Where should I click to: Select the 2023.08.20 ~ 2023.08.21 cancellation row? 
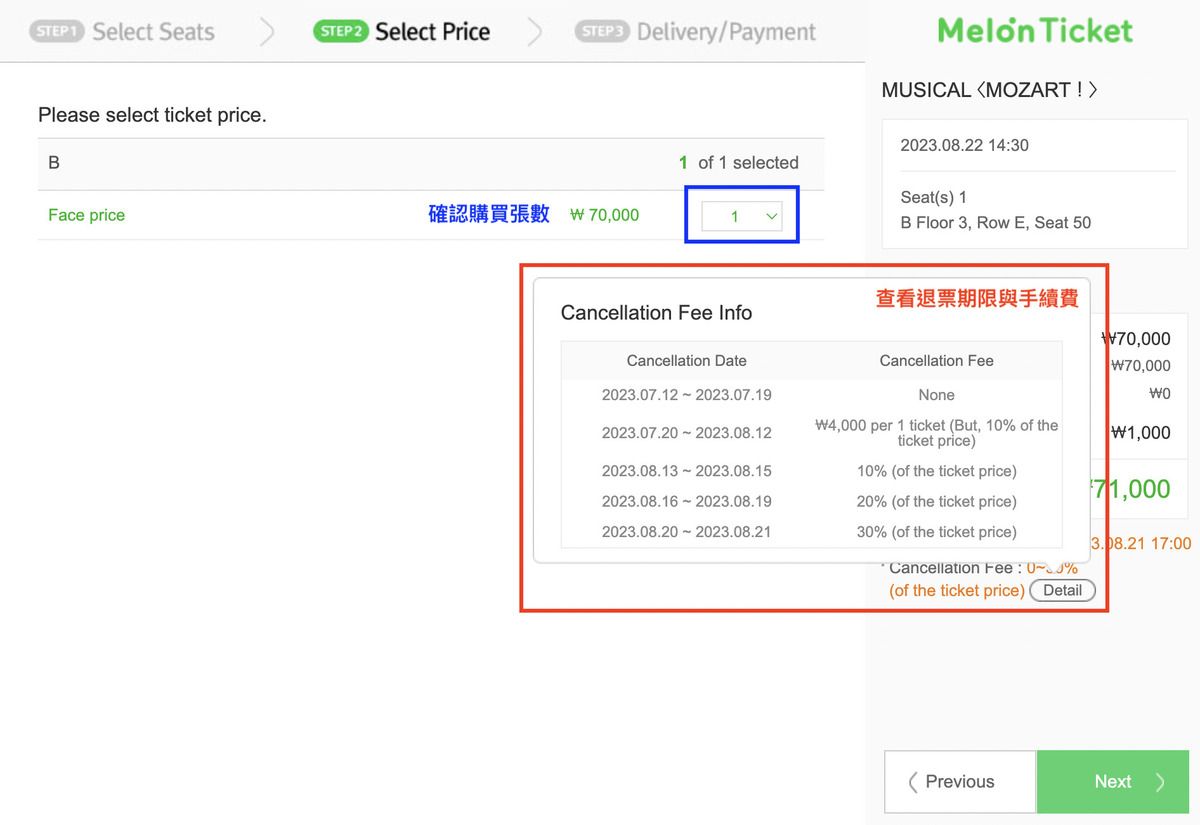click(687, 531)
